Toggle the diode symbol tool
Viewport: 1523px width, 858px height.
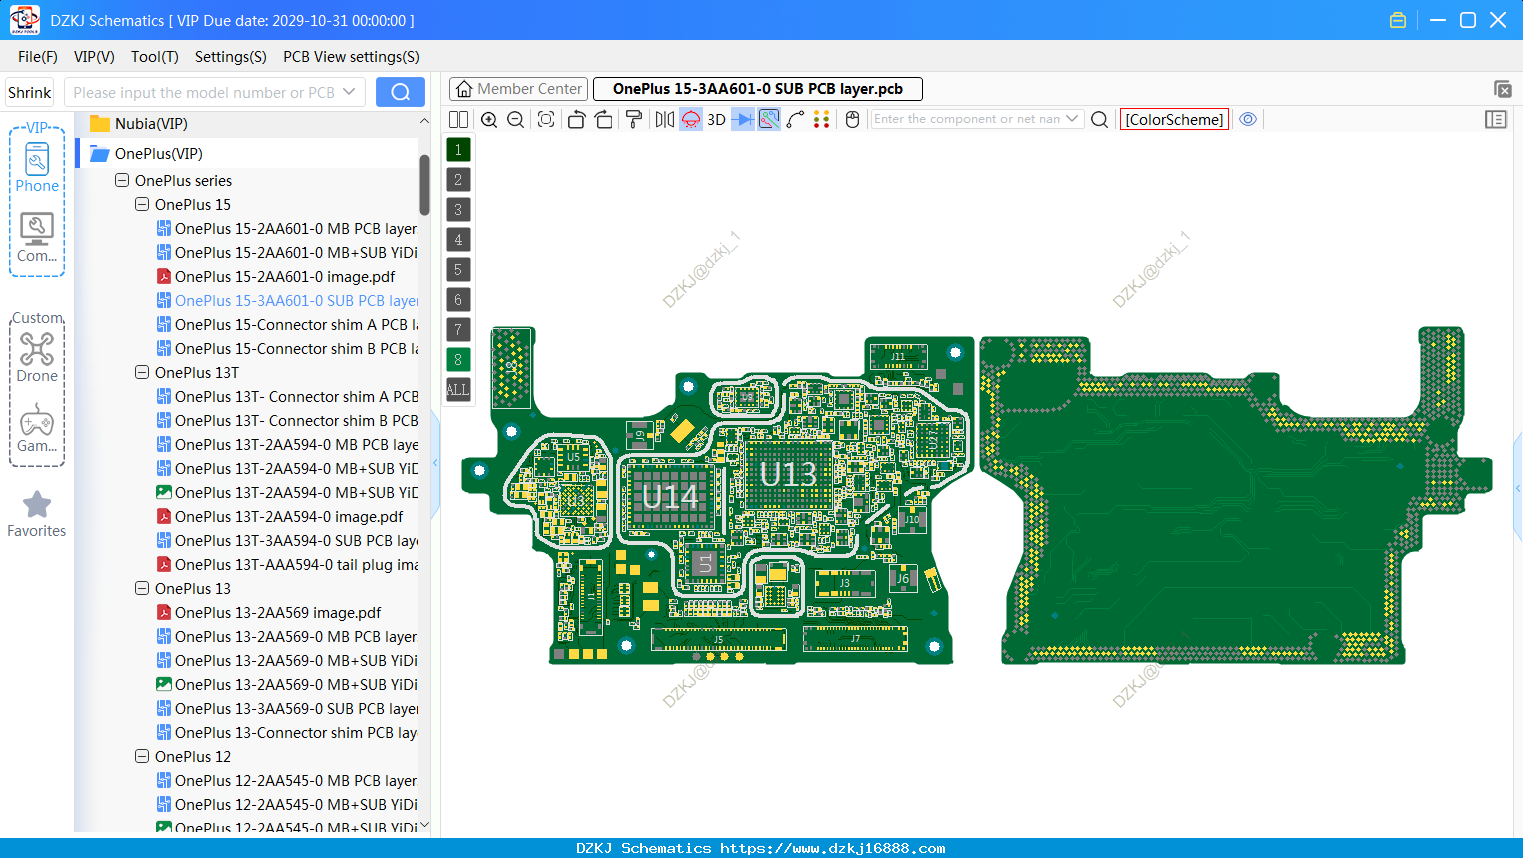743,119
